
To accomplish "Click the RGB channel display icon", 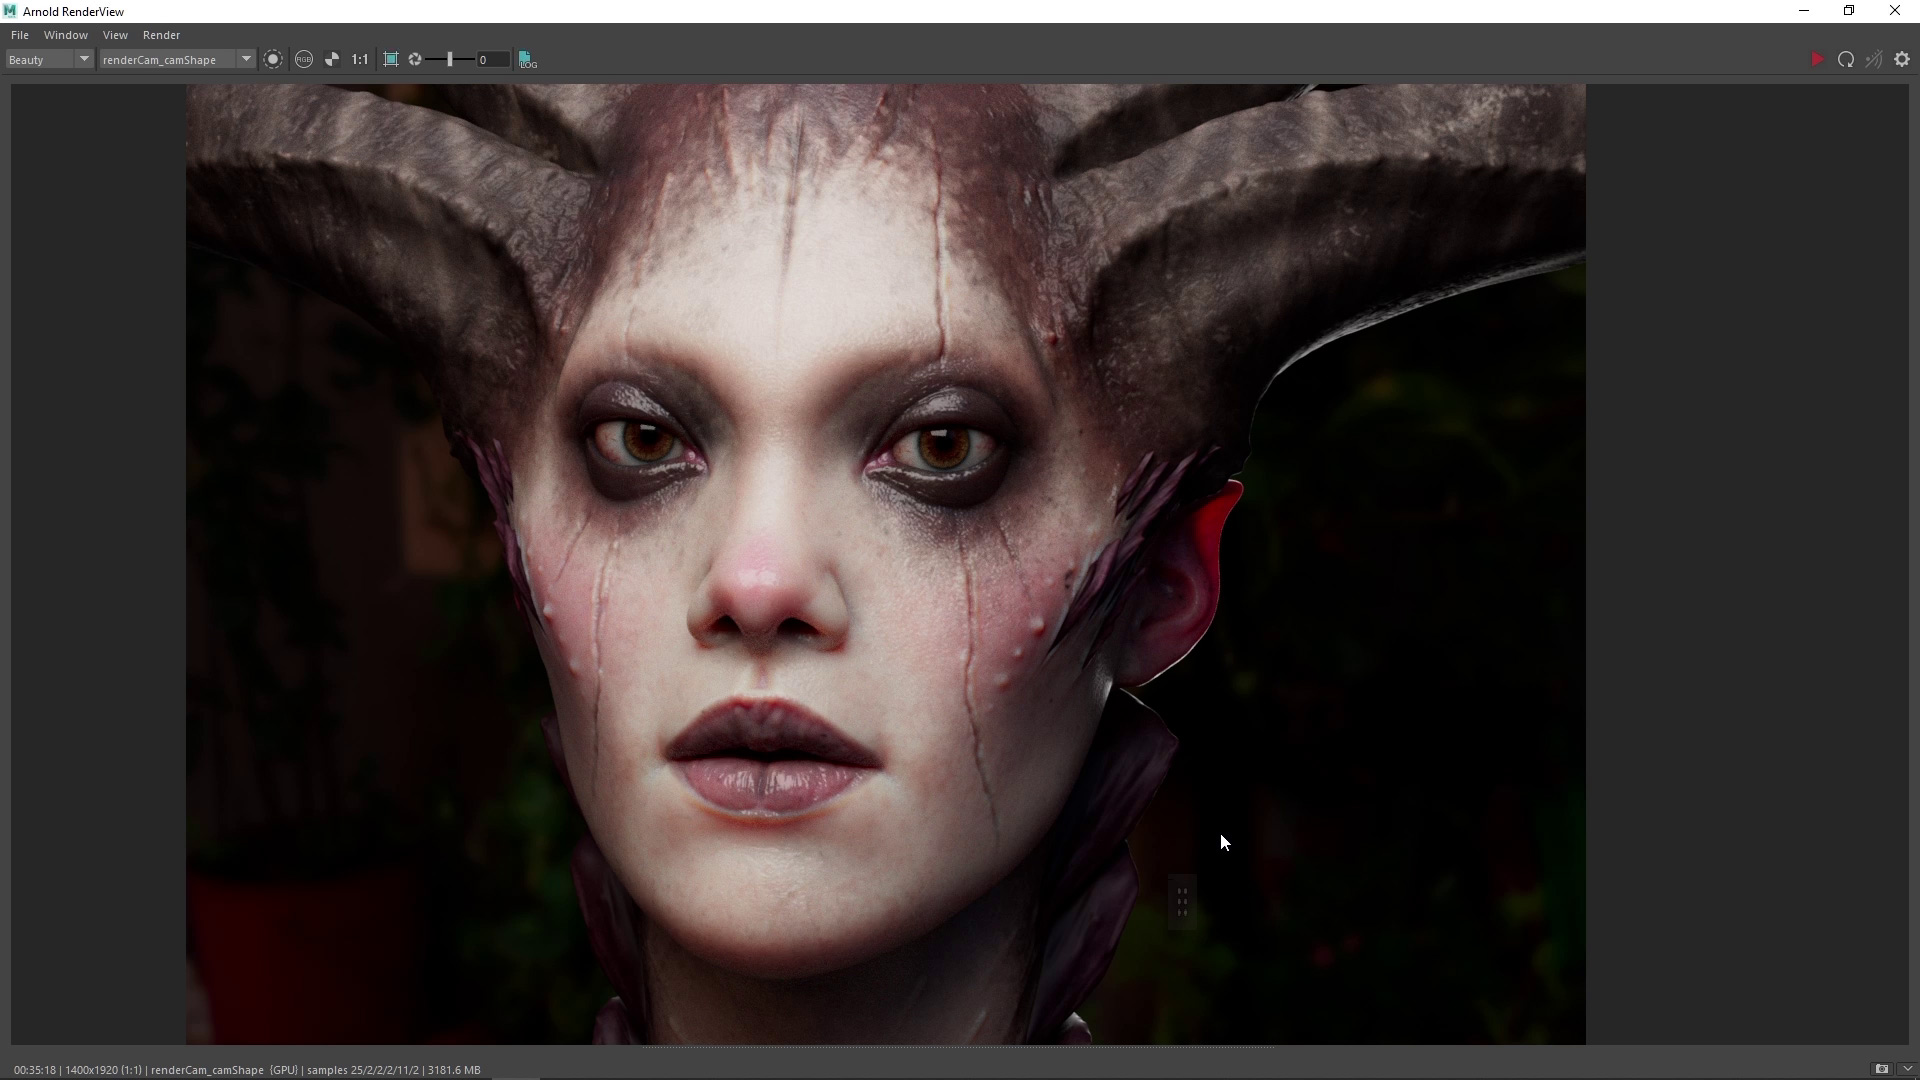I will [x=304, y=59].
